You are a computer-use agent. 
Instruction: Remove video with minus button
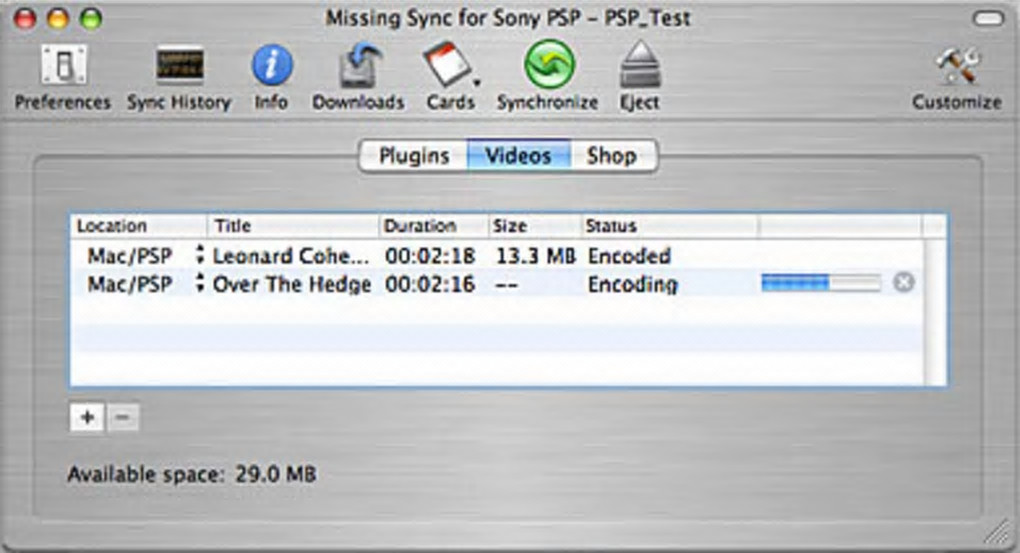pos(122,417)
